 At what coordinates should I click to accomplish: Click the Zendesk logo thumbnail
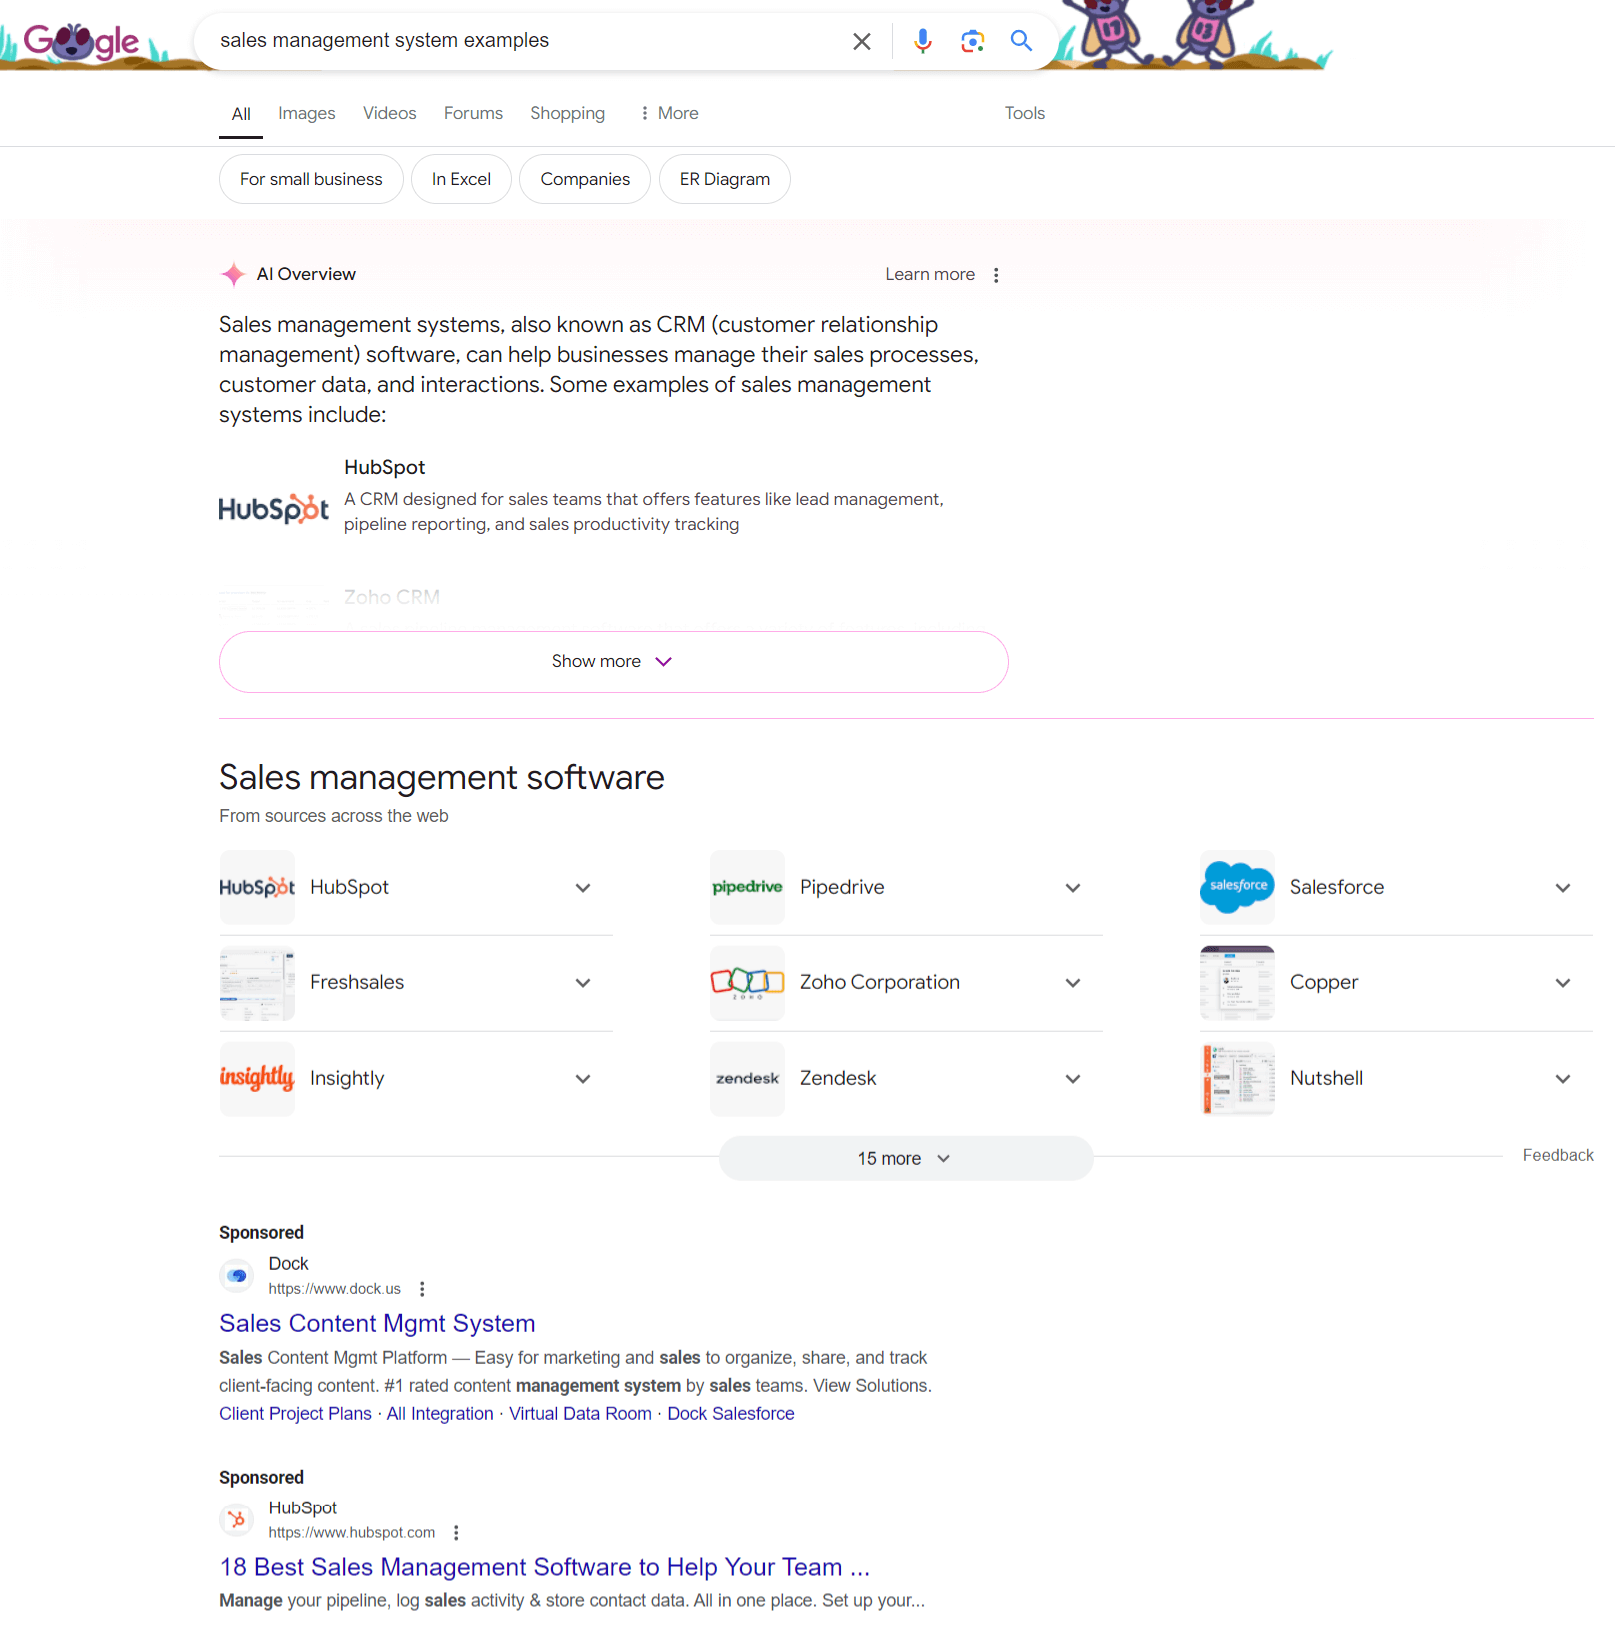point(747,1079)
